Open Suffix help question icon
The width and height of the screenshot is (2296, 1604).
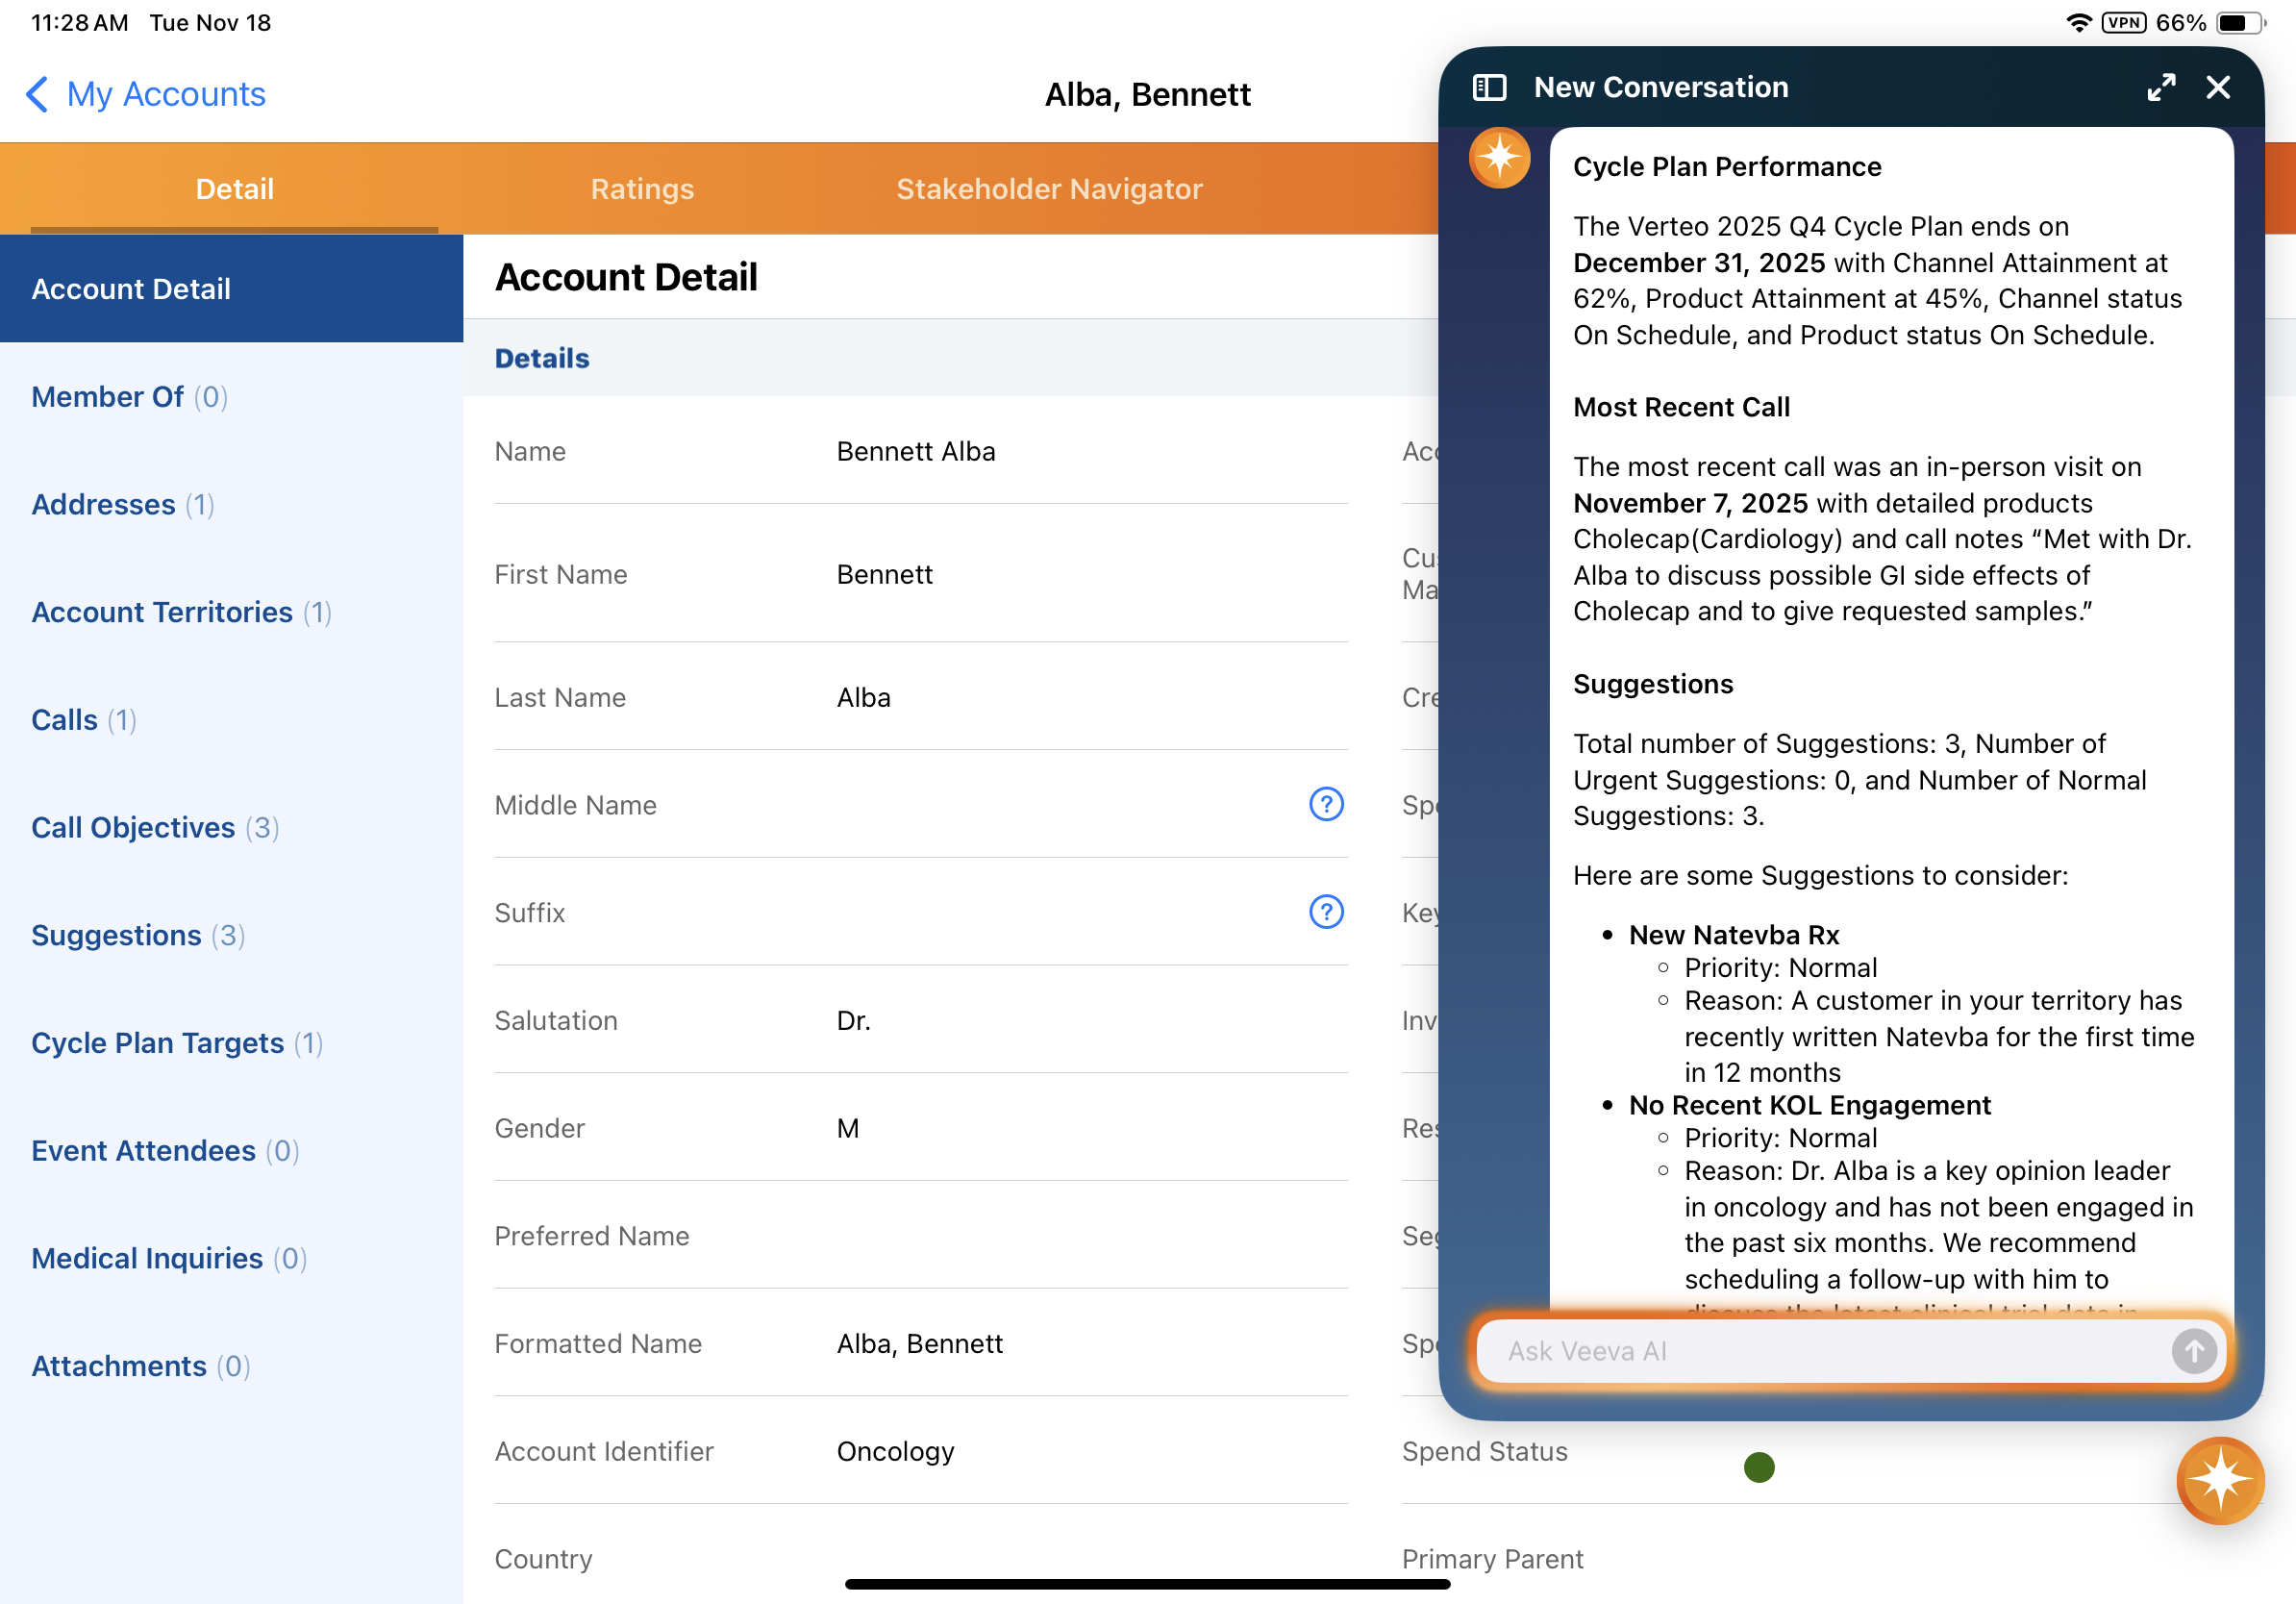1326,912
